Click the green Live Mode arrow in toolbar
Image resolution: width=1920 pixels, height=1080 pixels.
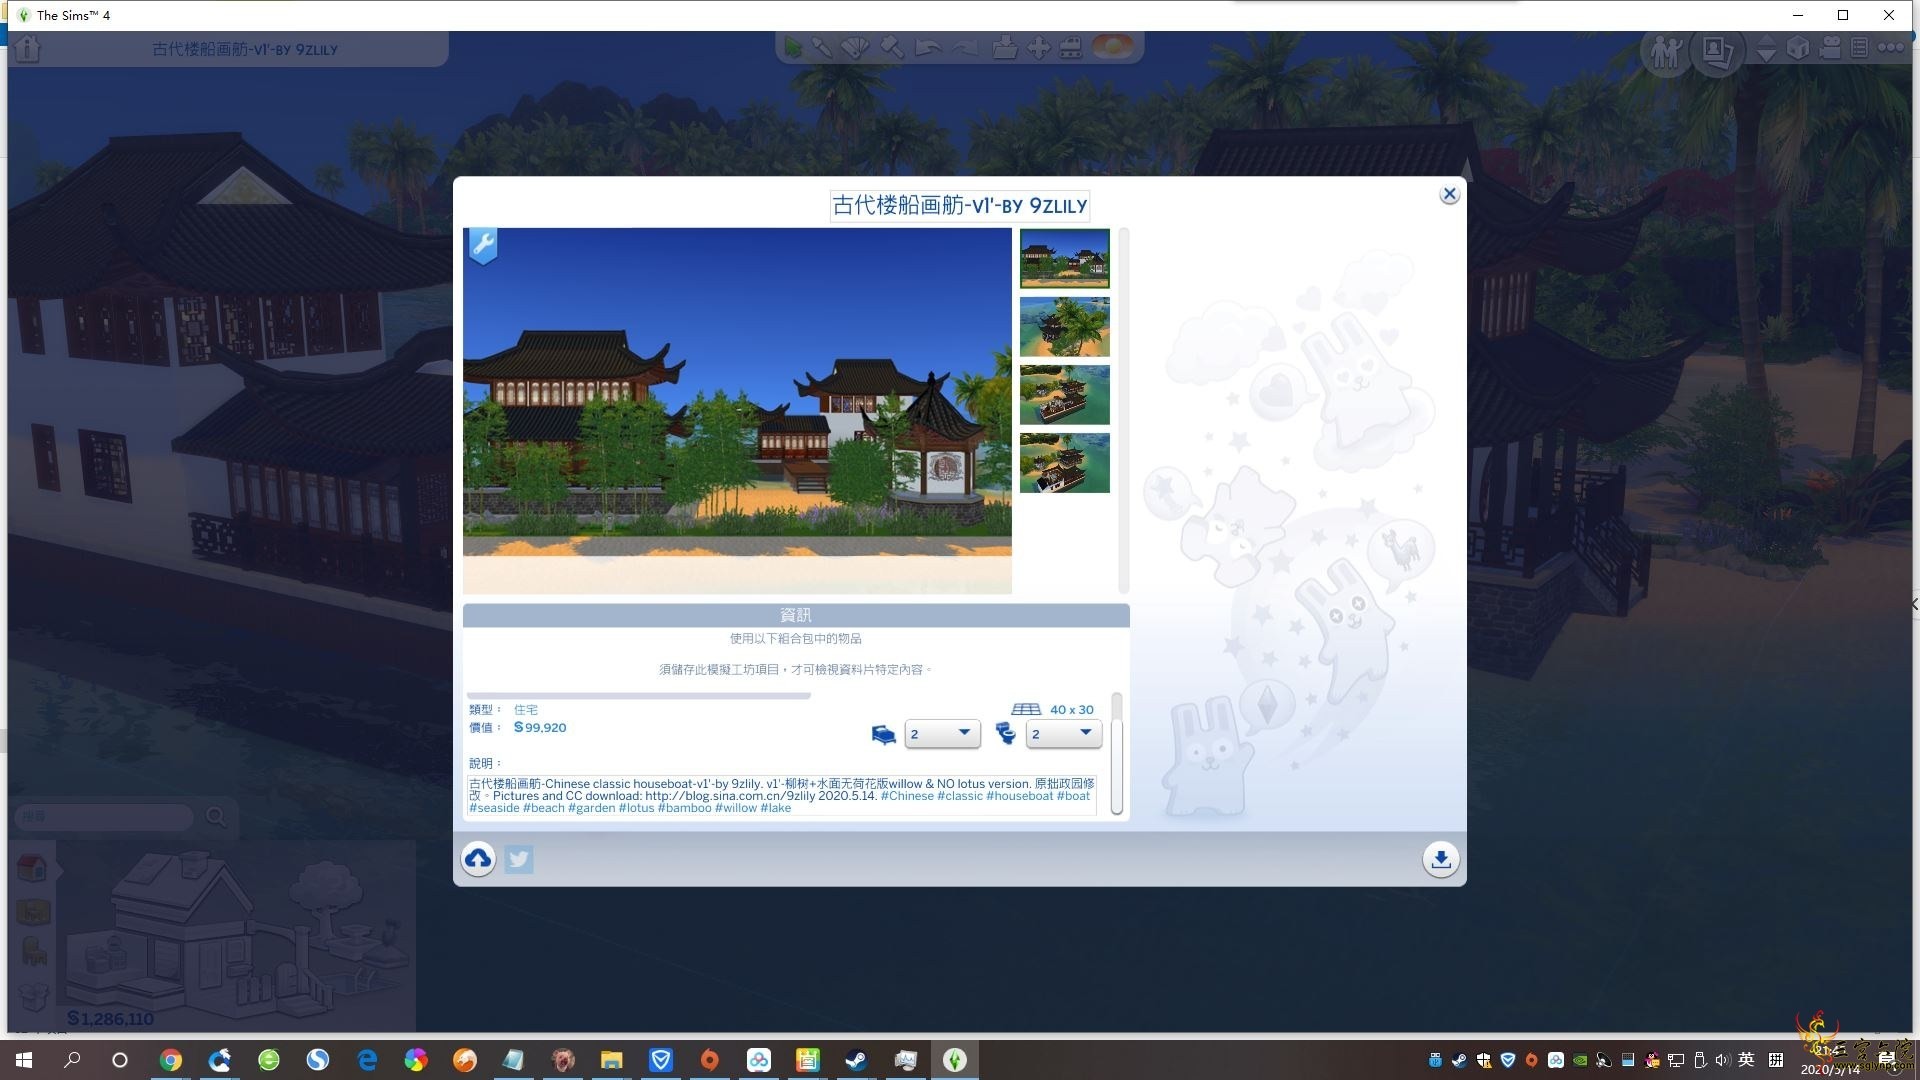[x=793, y=48]
